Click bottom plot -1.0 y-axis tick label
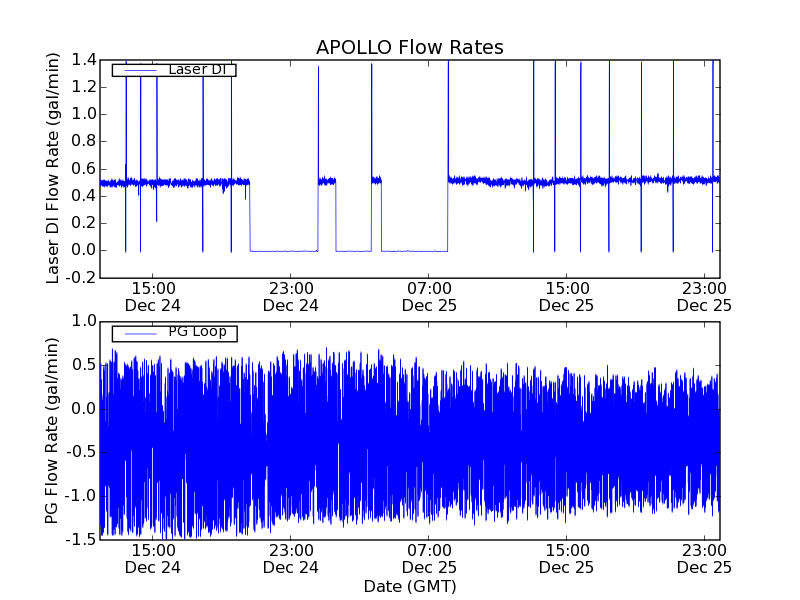The width and height of the screenshot is (800, 600). (x=81, y=495)
